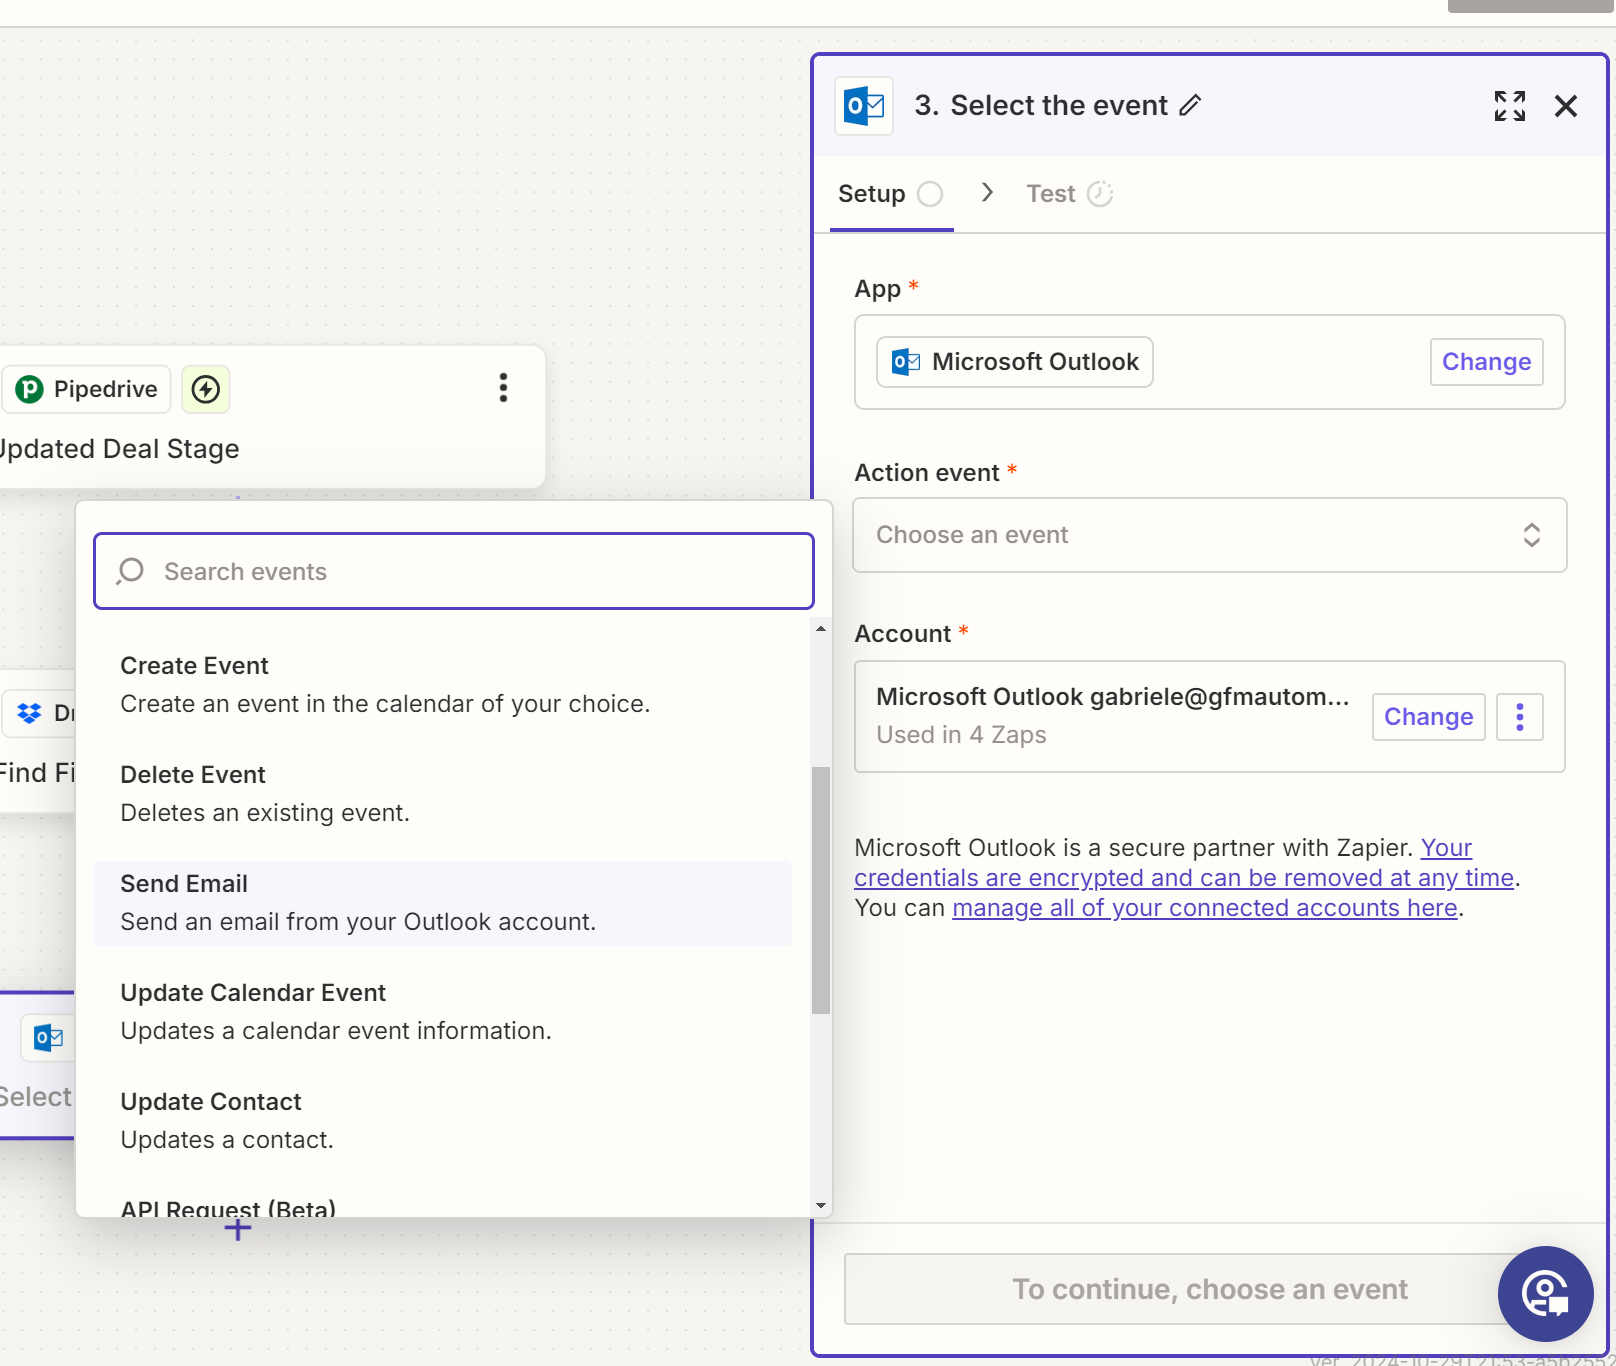Click Change button for Microsoft Outlook app

coord(1486,362)
